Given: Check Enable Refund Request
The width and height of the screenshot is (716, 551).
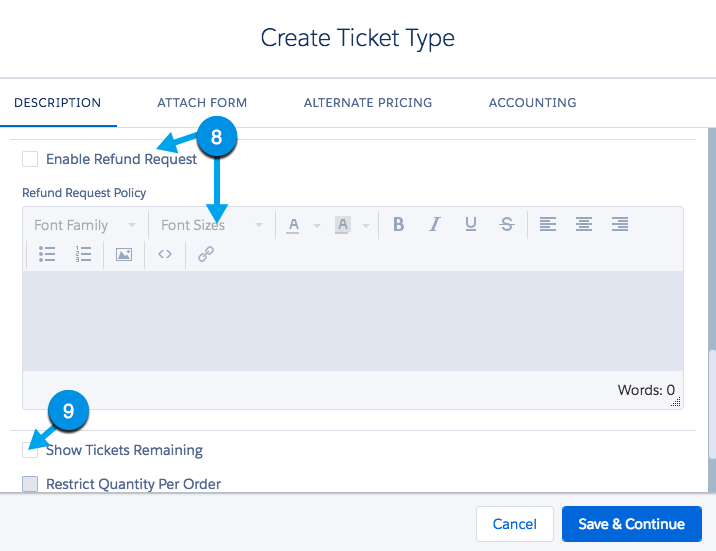Looking at the screenshot, I should (x=30, y=159).
